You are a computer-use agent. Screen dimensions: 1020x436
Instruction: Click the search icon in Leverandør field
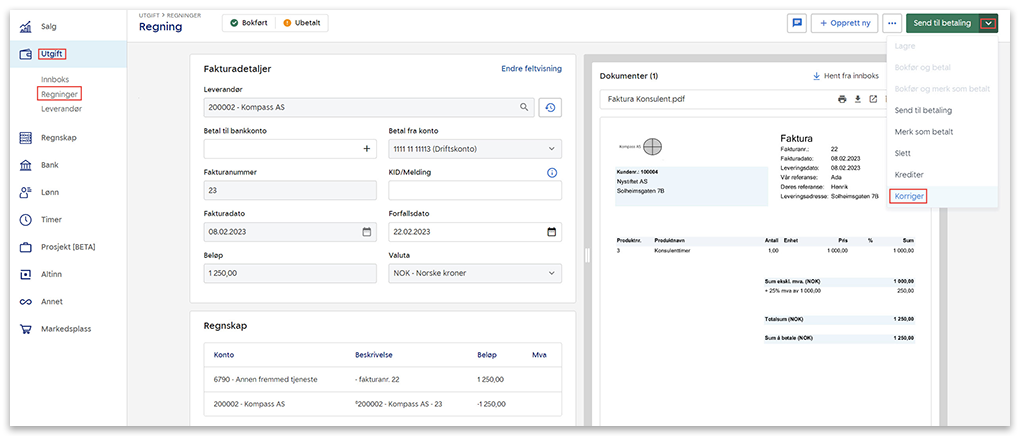pos(523,107)
